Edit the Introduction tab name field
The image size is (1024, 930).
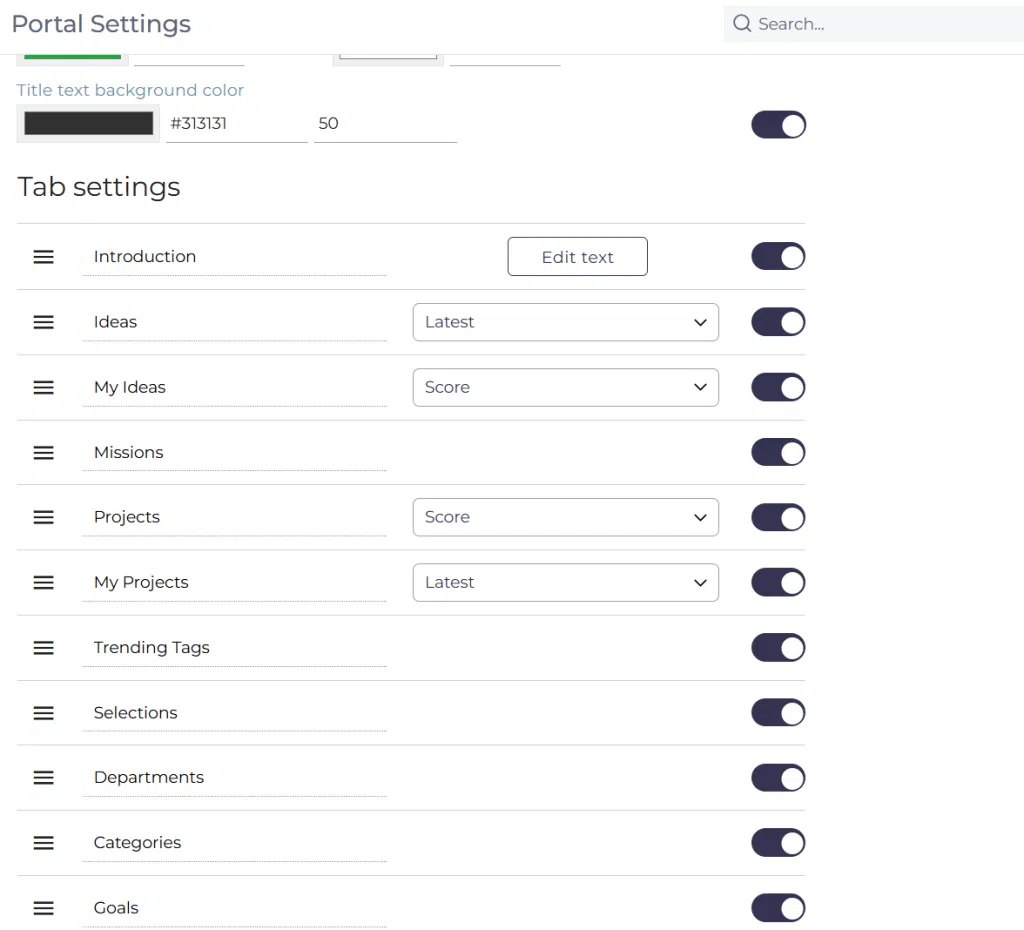coord(234,257)
